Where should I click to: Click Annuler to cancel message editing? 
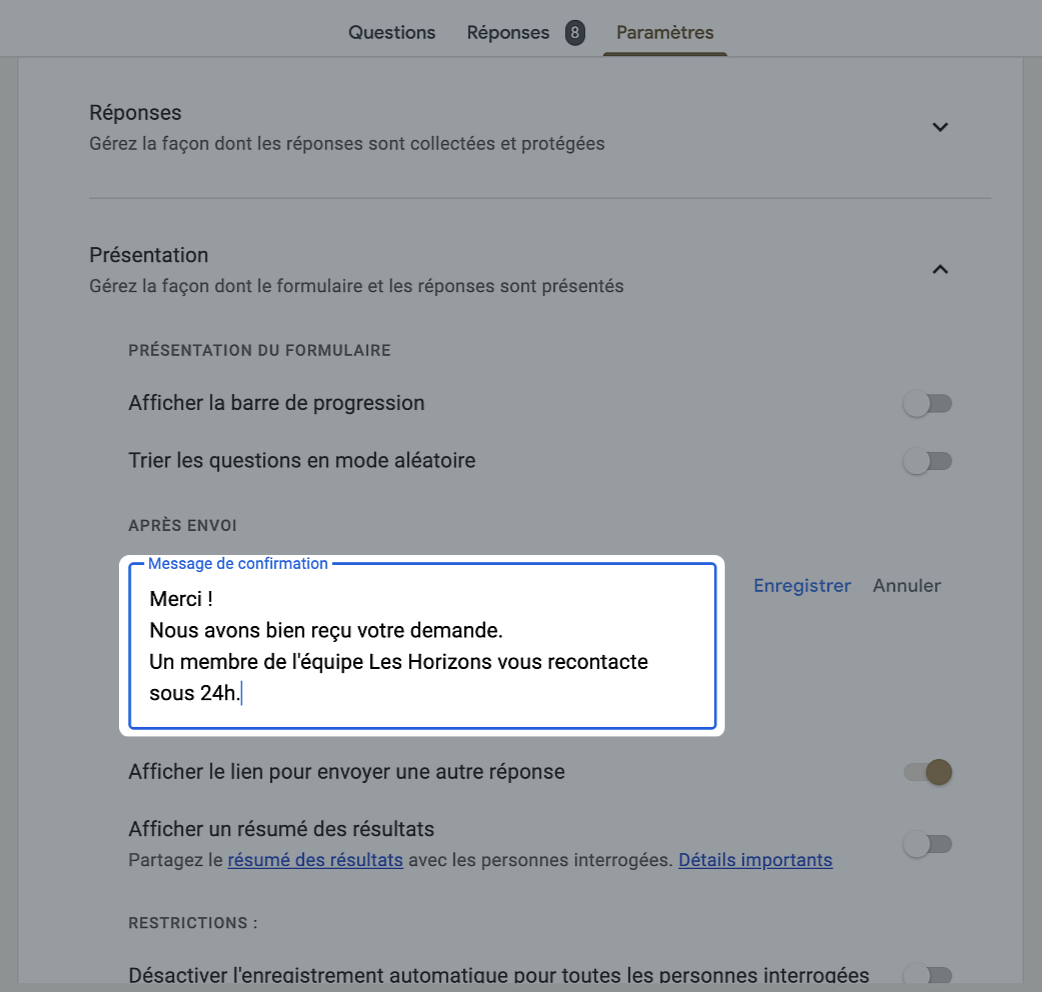click(x=907, y=586)
